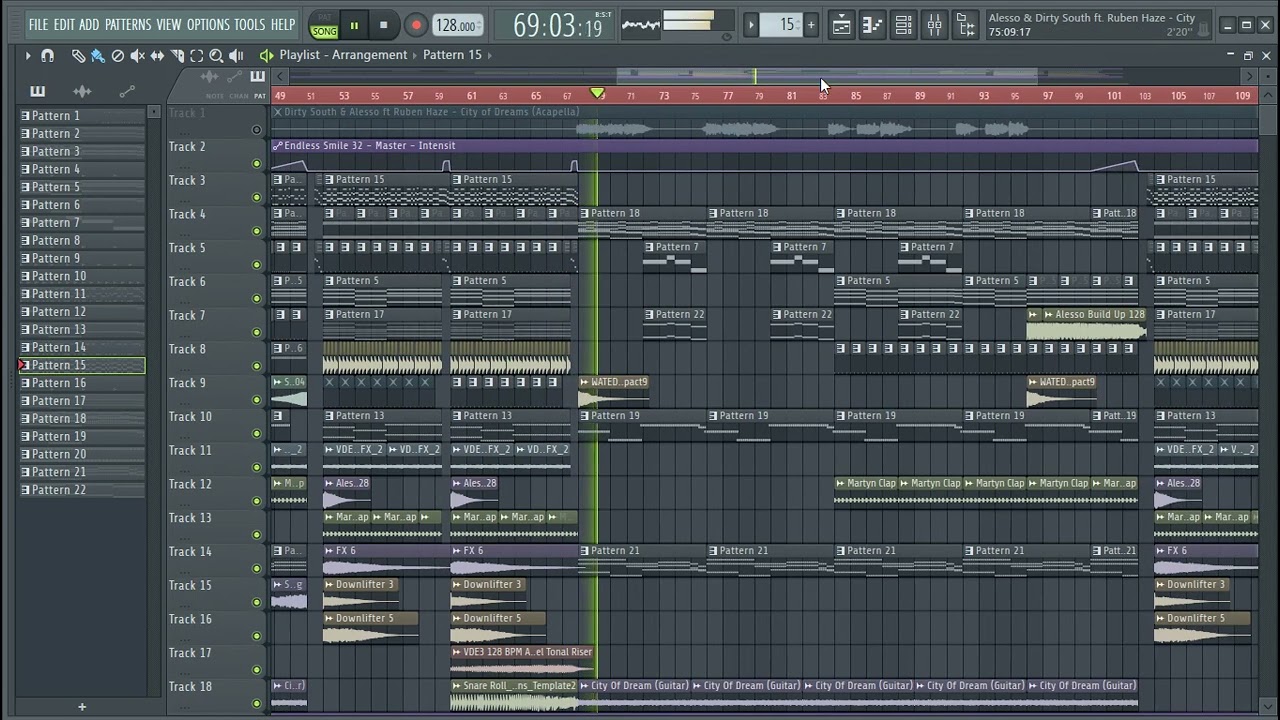This screenshot has height=720, width=1280.
Task: Toggle the snap magnet
Action: 47,56
